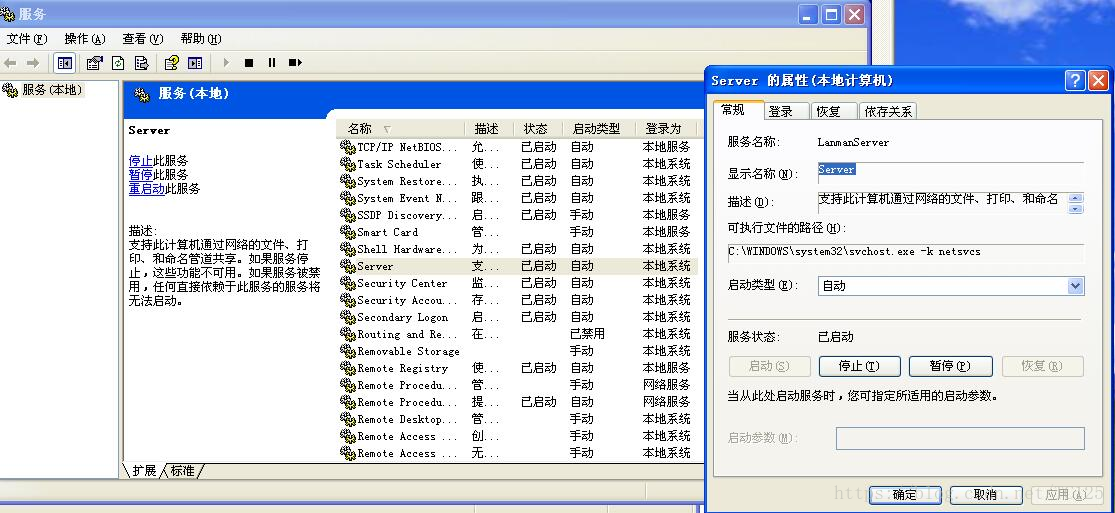This screenshot has height=513, width=1115.
Task: Click the gear icon beside Smart Card
Action: 348,232
